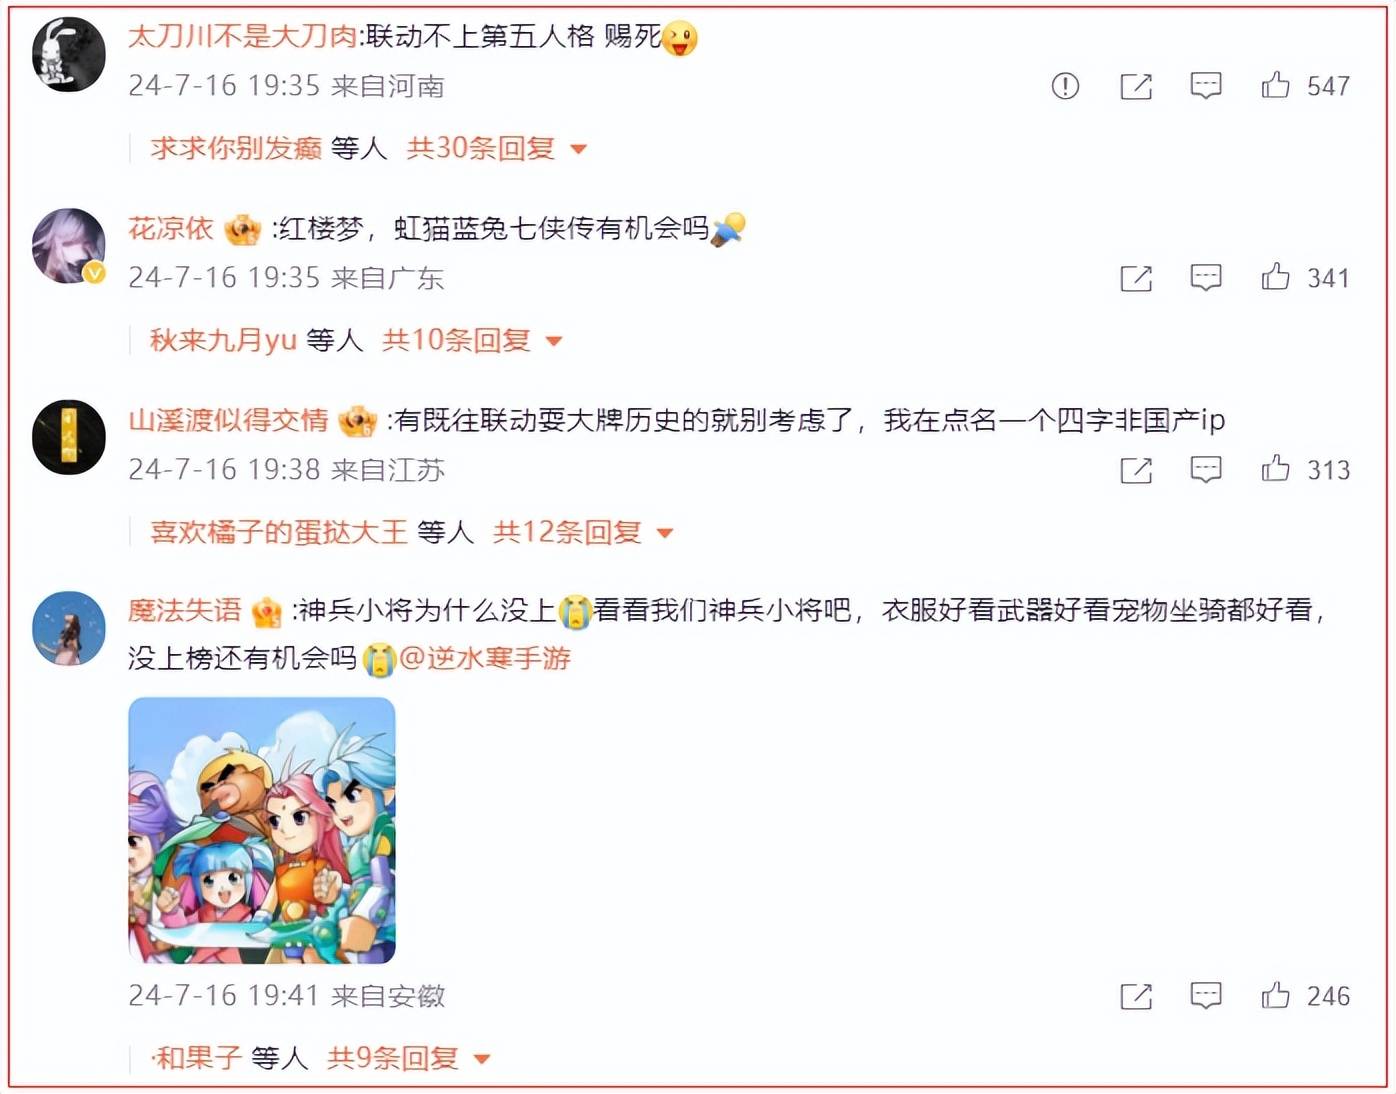Viewport: 1396px width, 1094px height.
Task: Open the 神兵小将 cartoon image
Action: pyautogui.click(x=262, y=830)
